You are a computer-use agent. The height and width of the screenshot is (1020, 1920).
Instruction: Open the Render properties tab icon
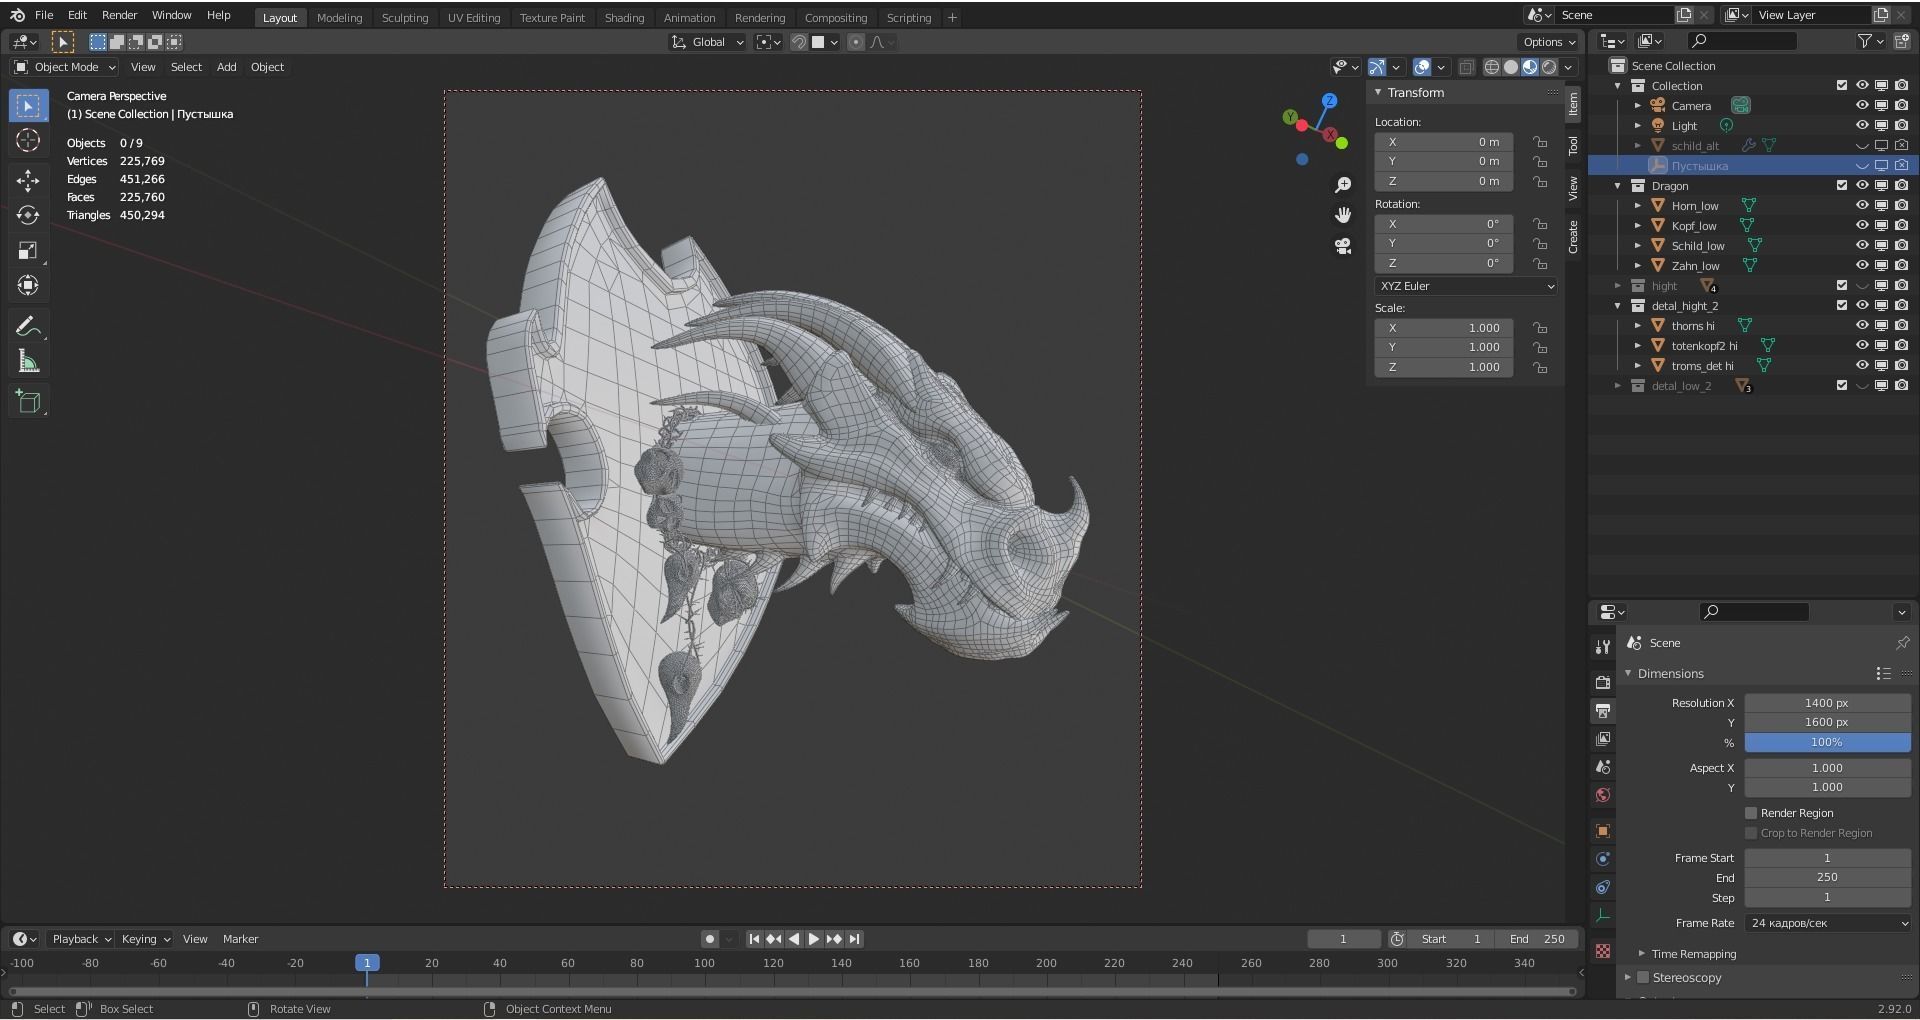[1603, 682]
